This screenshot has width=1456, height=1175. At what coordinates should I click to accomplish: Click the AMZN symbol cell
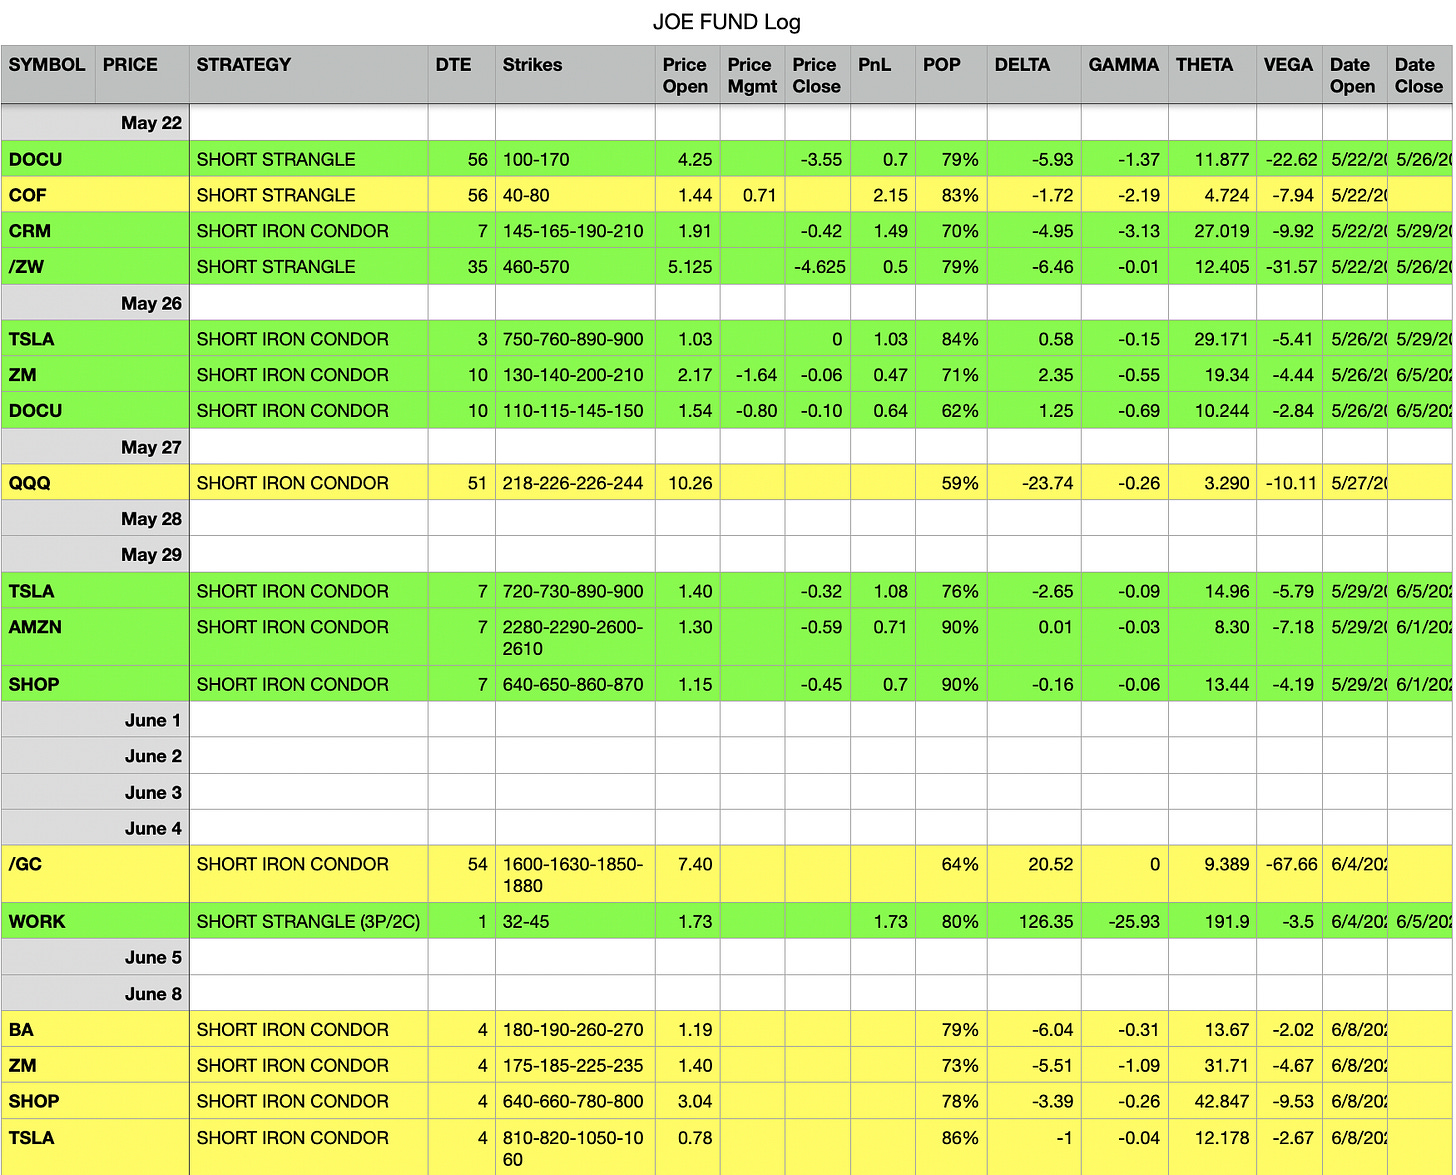point(95,637)
